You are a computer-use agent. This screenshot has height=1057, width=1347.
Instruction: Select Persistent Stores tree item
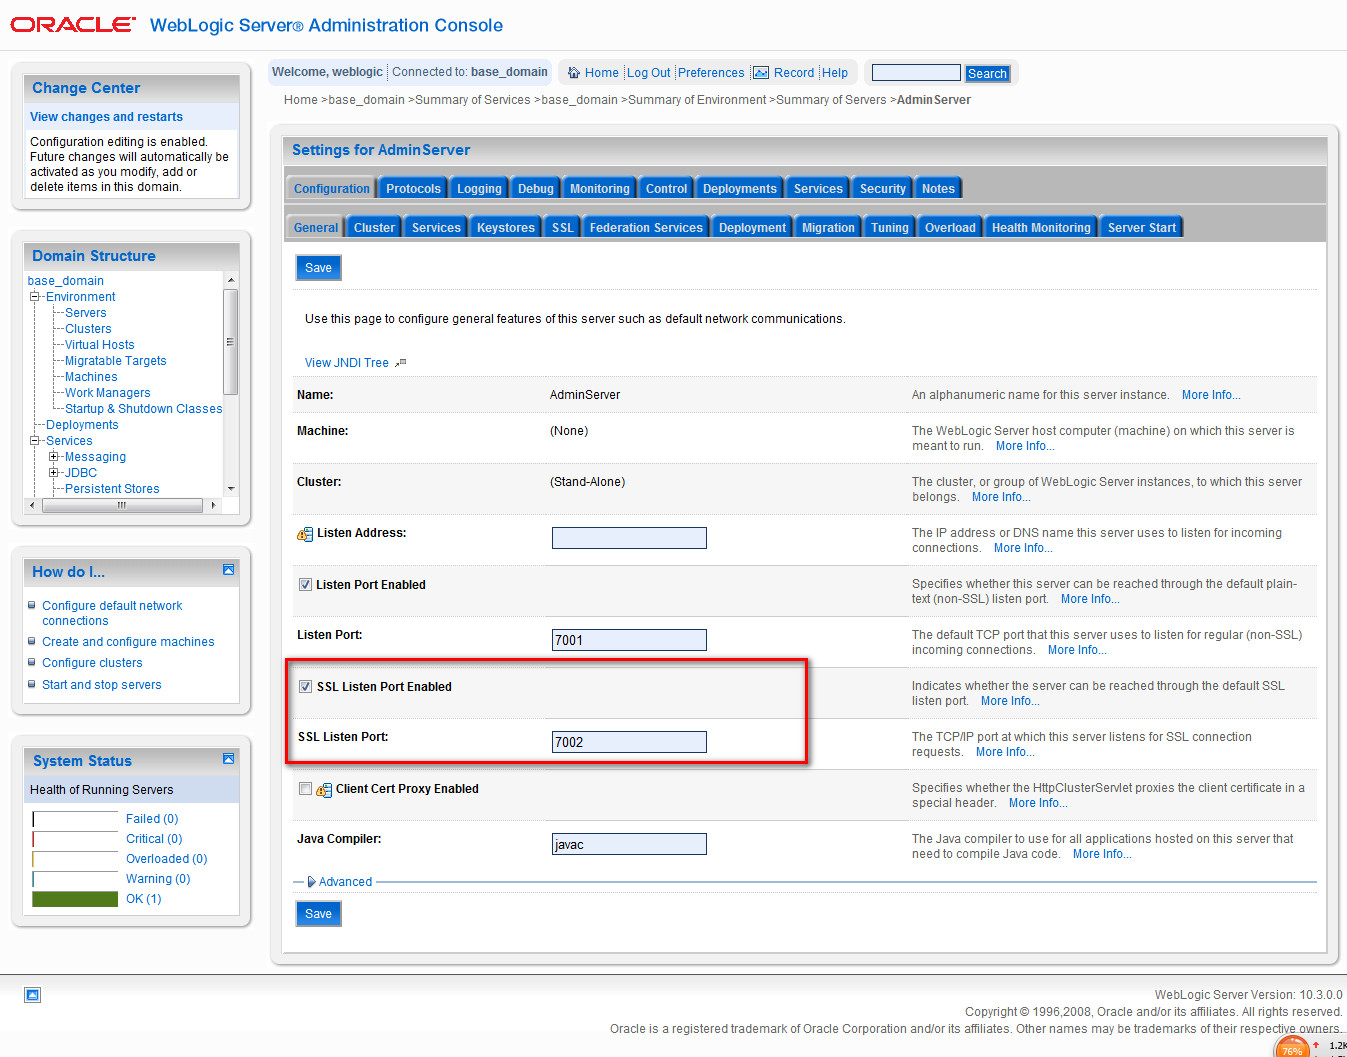pyautogui.click(x=112, y=489)
